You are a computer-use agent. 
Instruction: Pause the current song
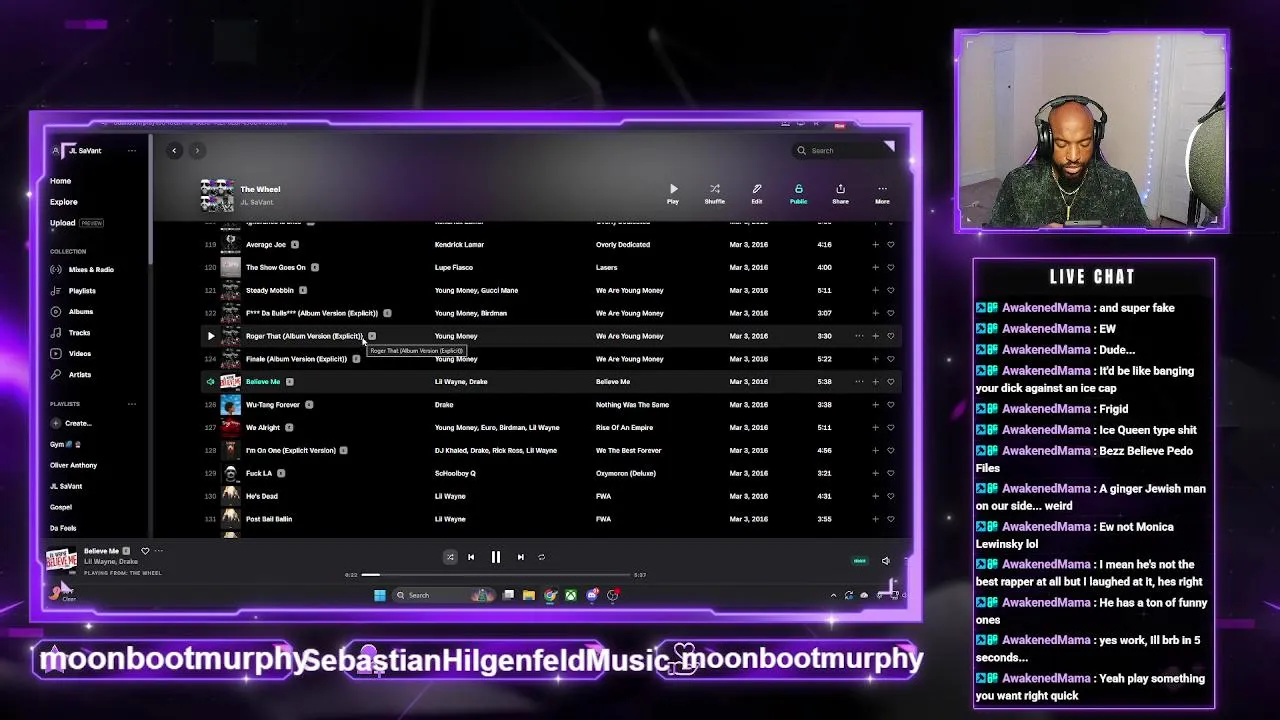click(x=495, y=557)
